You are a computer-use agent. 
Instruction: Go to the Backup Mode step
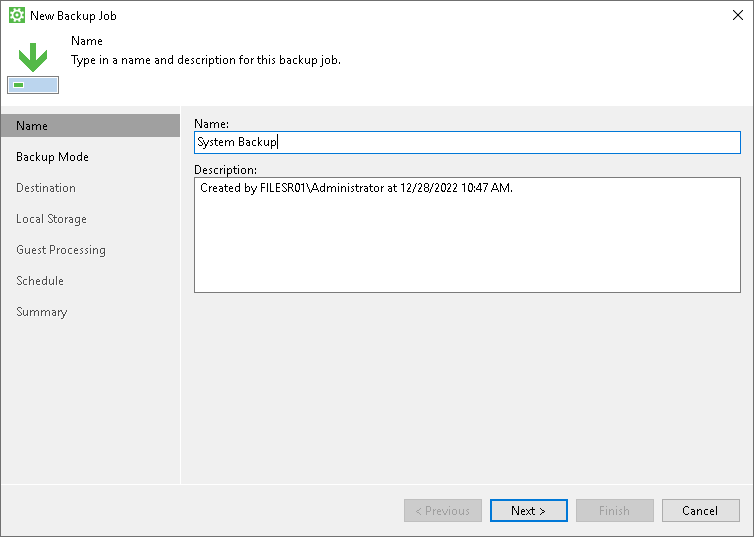[x=52, y=157]
